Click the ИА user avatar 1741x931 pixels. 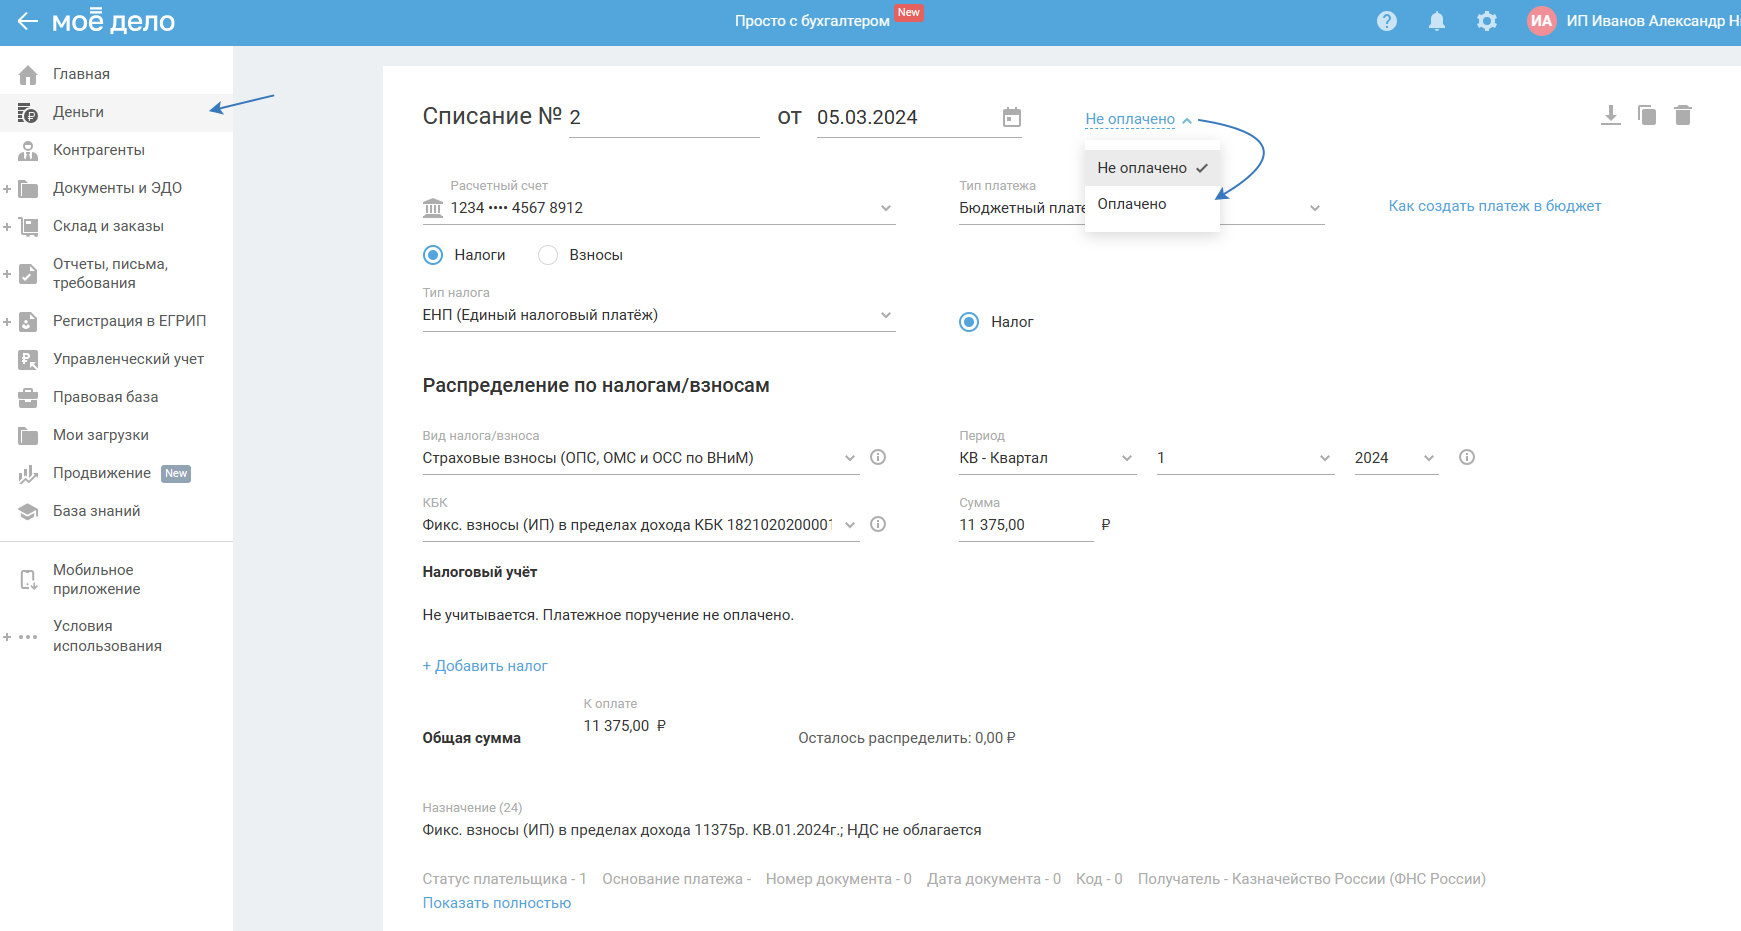(1542, 21)
